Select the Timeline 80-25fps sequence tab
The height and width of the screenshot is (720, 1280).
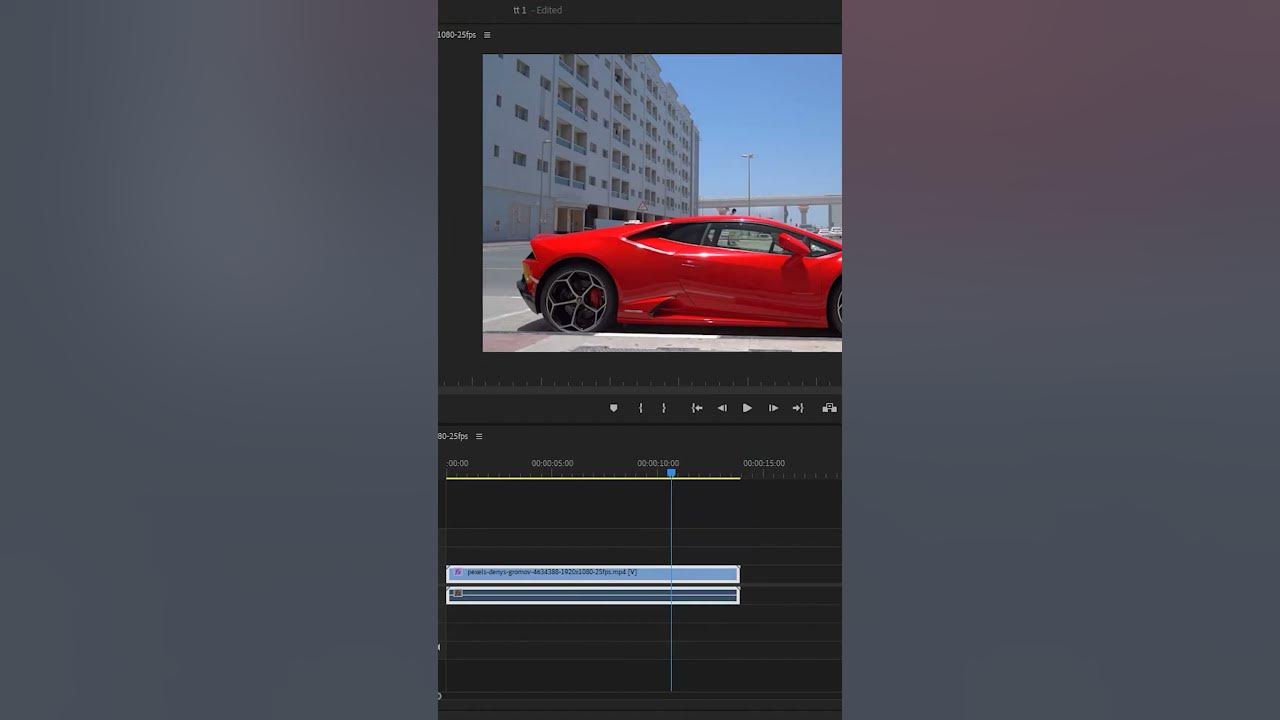[x=453, y=436]
